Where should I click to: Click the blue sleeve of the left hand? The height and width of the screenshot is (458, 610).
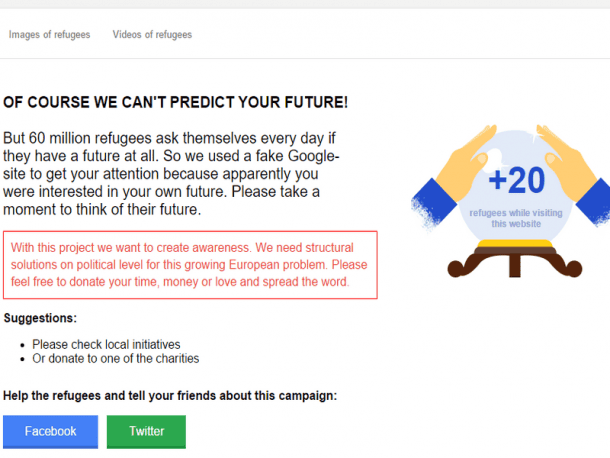click(x=426, y=207)
